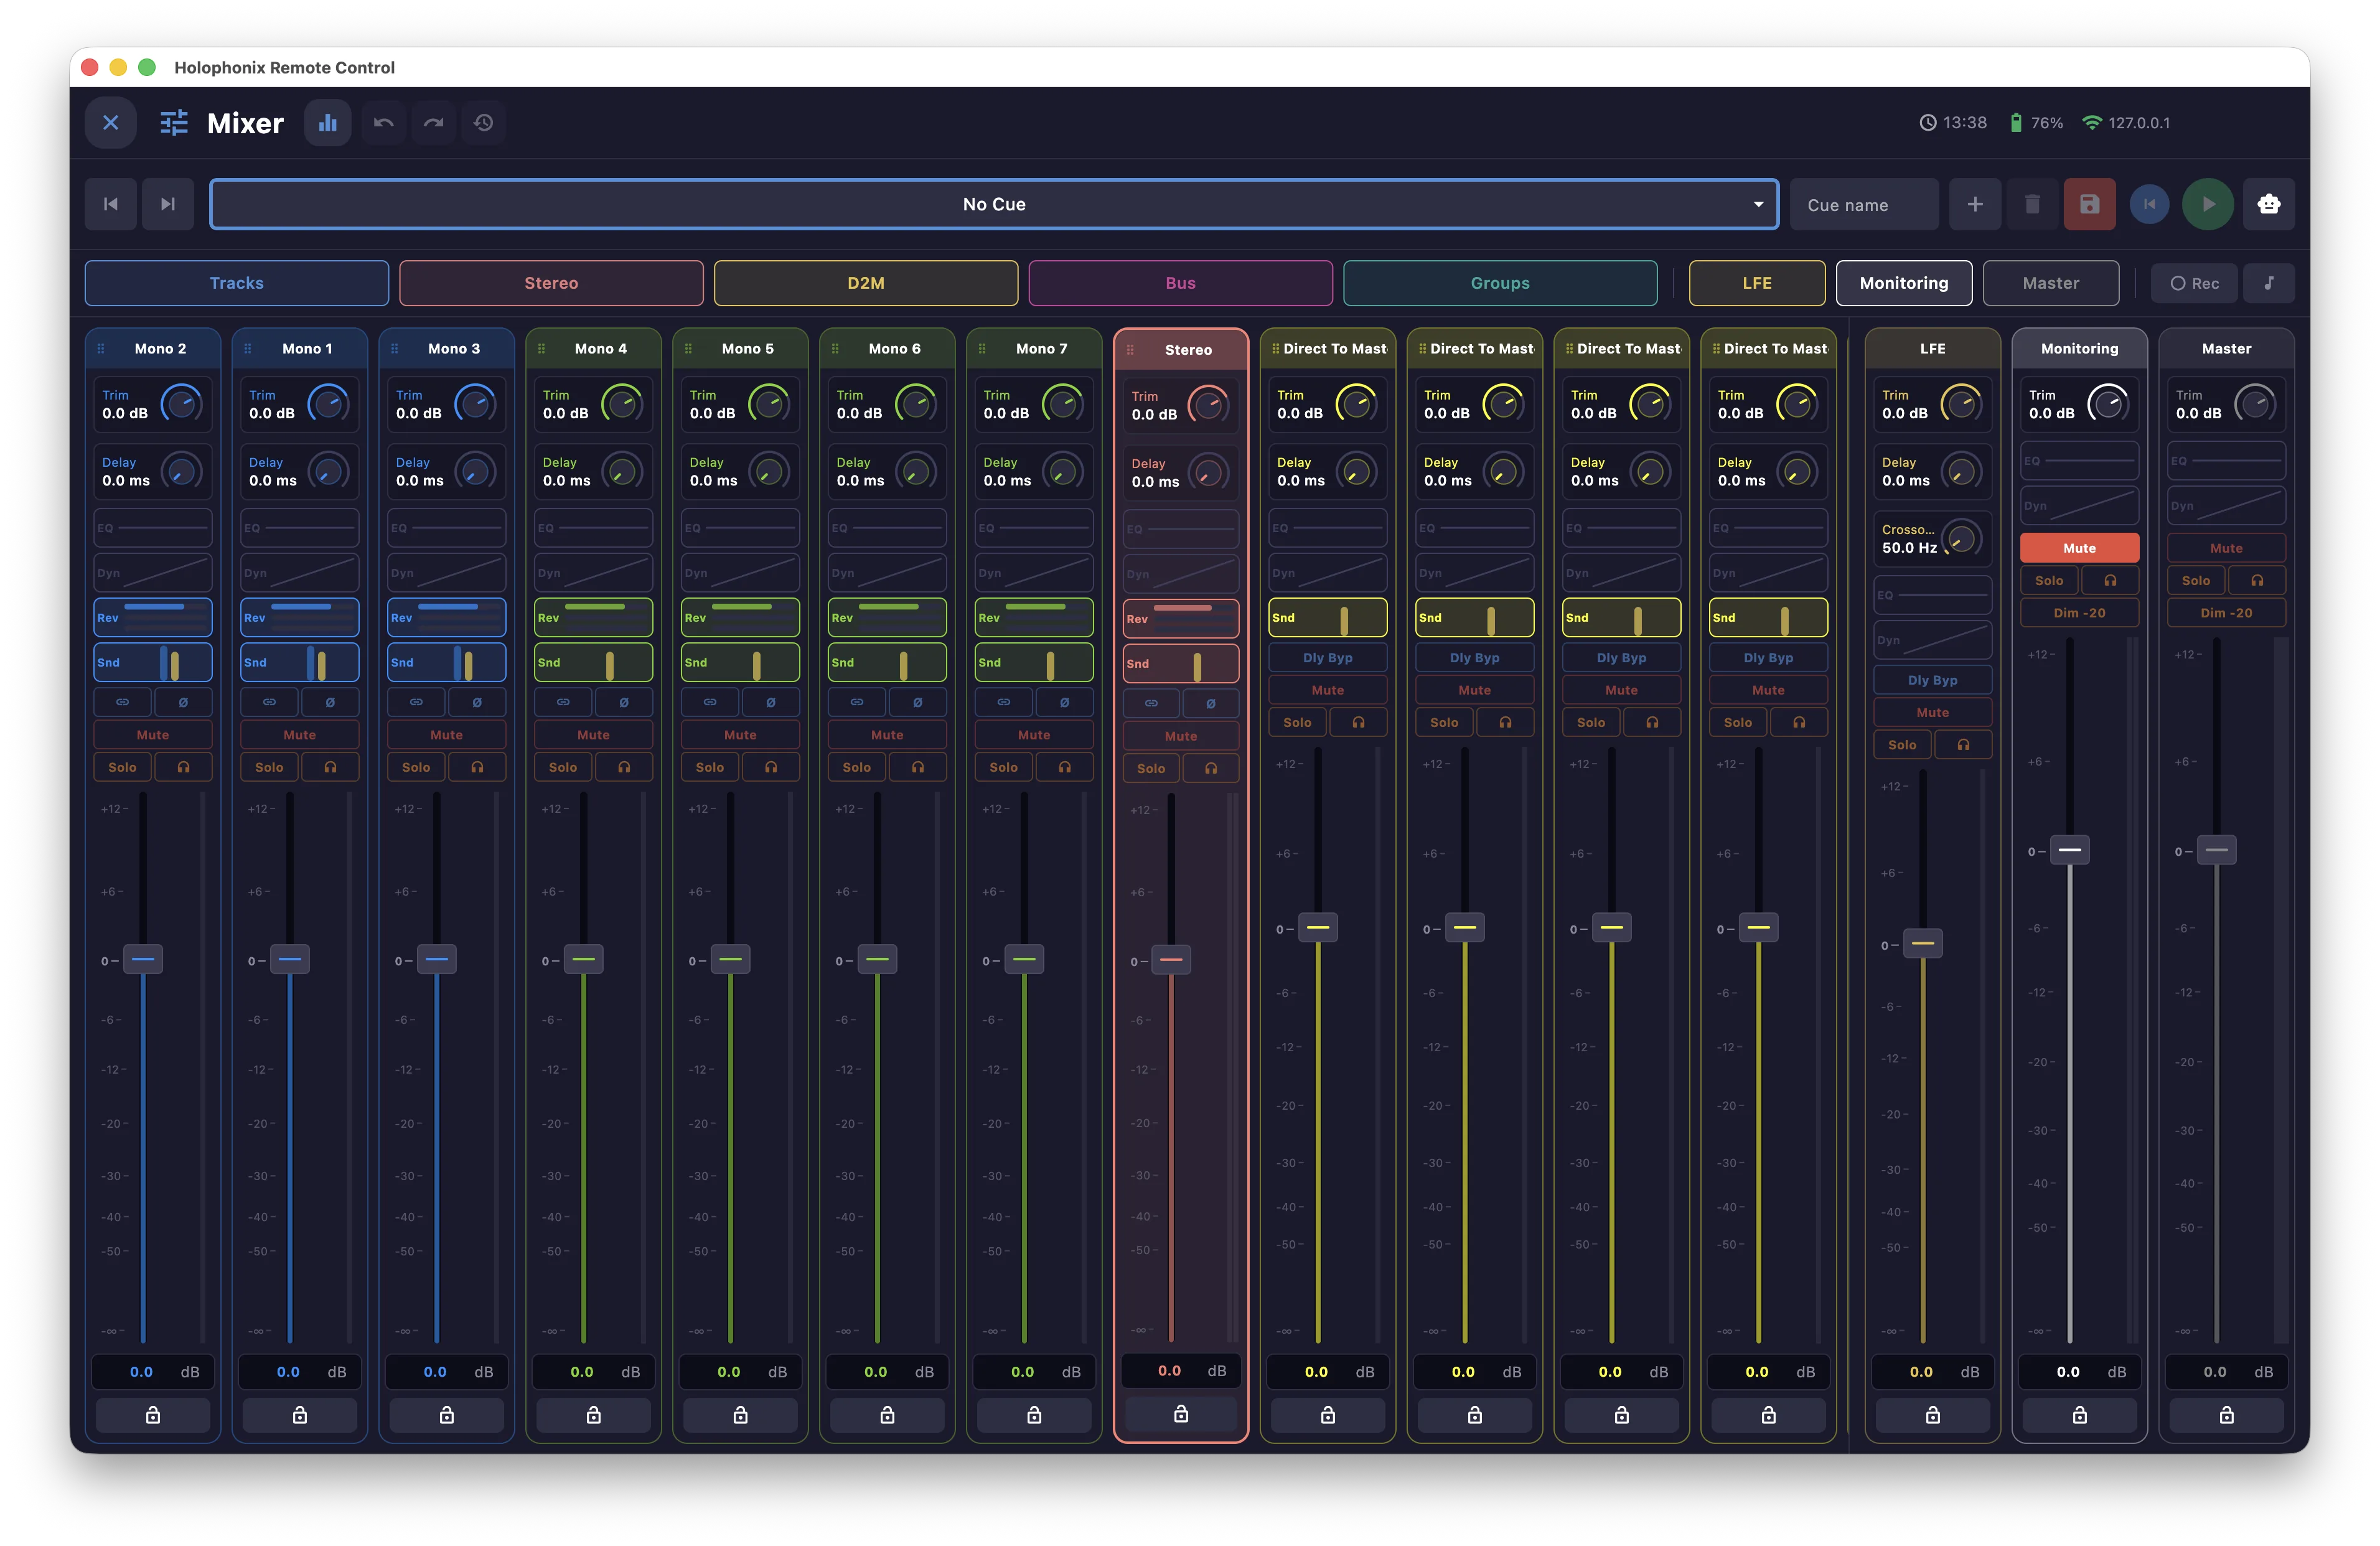Mute the Mono 4 channel
The width and height of the screenshot is (2380, 1546).
[x=593, y=735]
